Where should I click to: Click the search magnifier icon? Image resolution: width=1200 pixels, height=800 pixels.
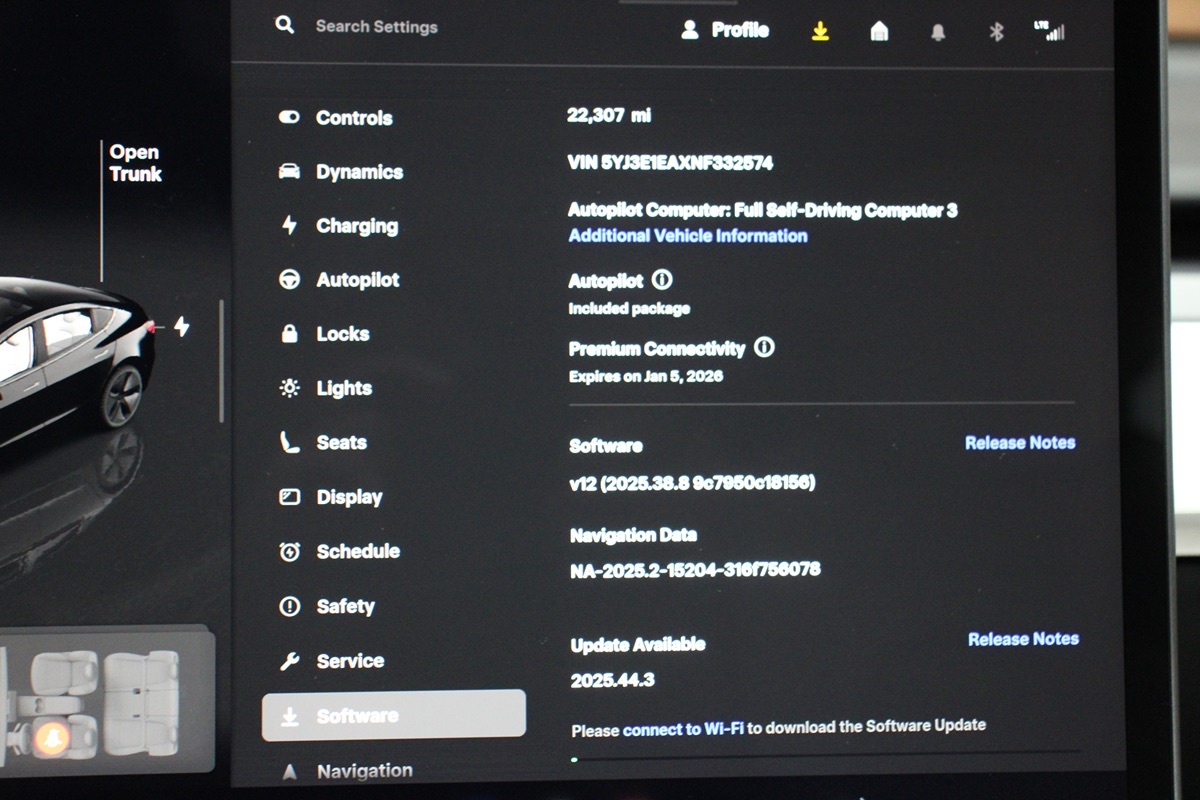[285, 26]
